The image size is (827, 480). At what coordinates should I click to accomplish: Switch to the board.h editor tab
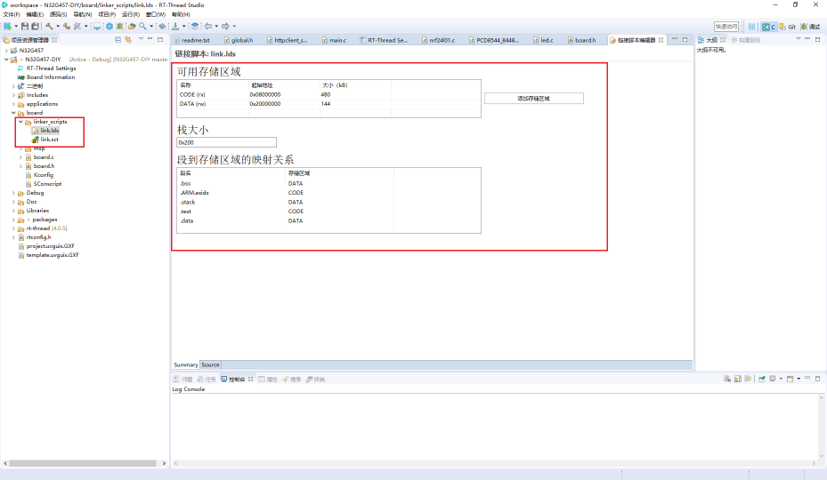pos(582,40)
